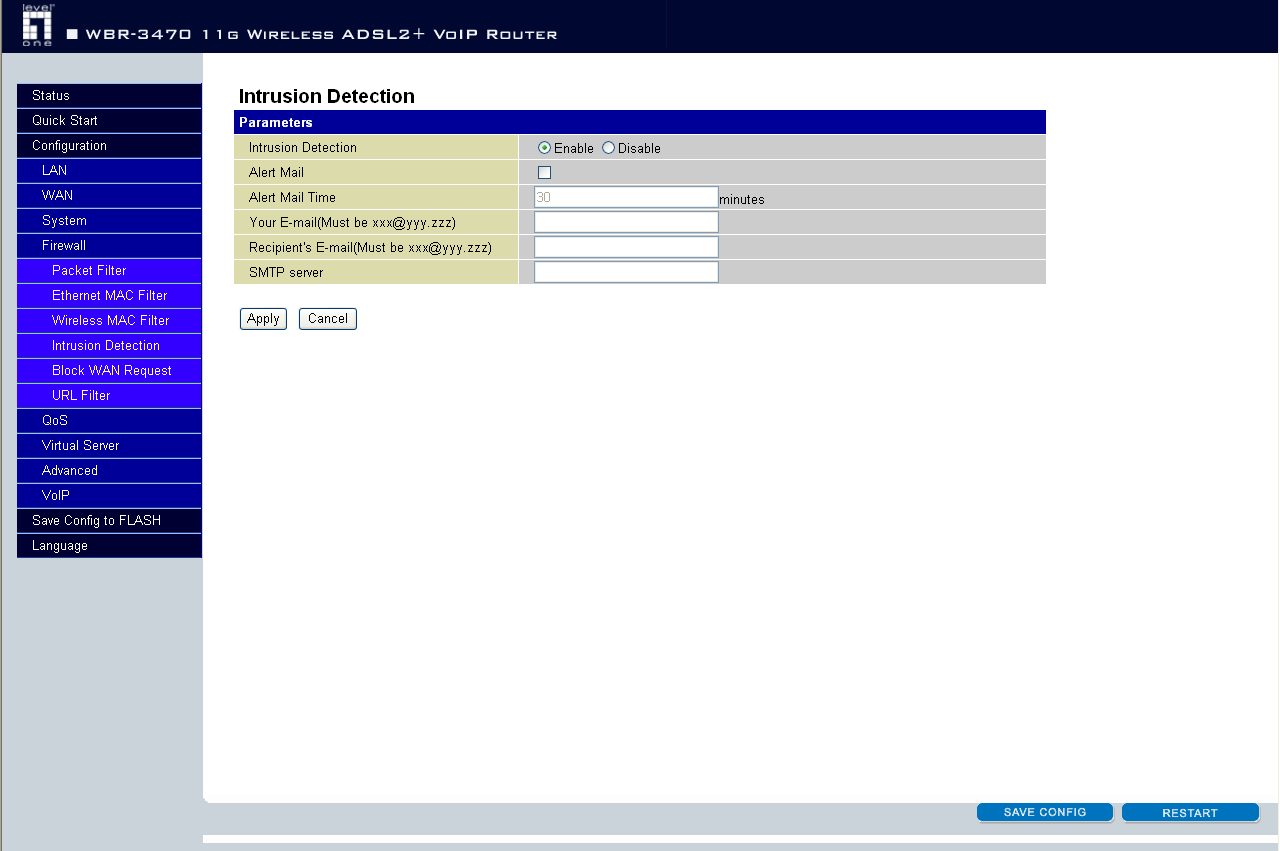
Task: Open Wireless MAC Filter settings
Action: (x=109, y=321)
